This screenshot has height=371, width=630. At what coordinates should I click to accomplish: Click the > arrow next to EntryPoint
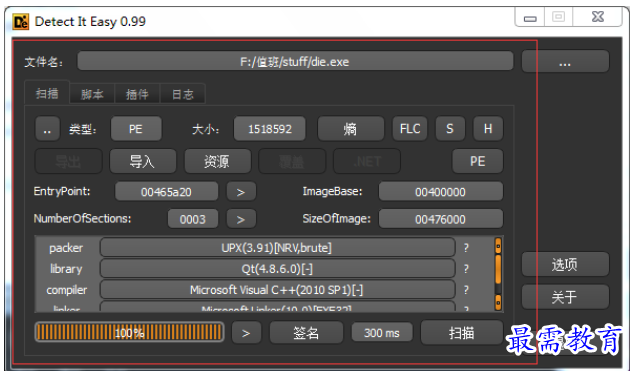[x=241, y=192]
